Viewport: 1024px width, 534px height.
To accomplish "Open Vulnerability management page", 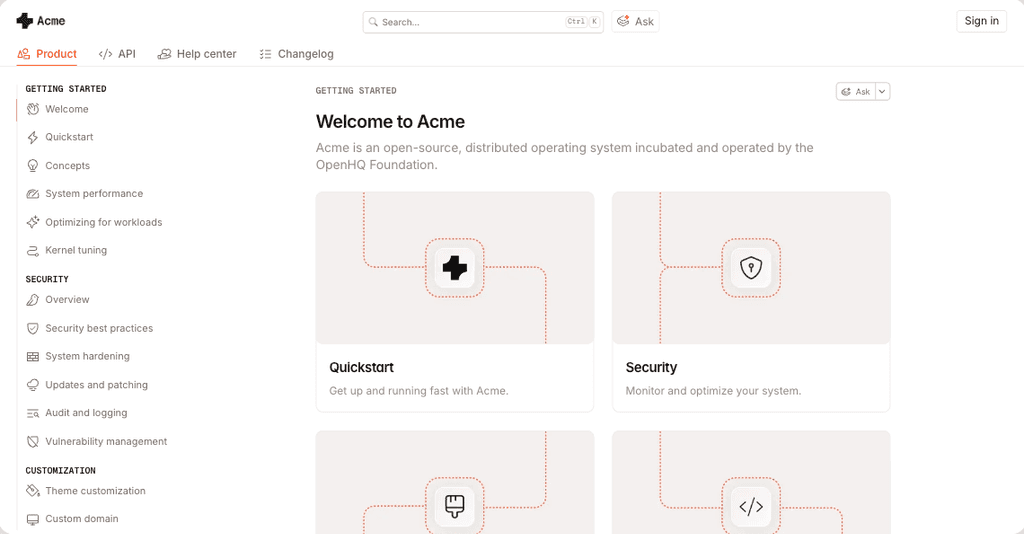I will 106,442.
